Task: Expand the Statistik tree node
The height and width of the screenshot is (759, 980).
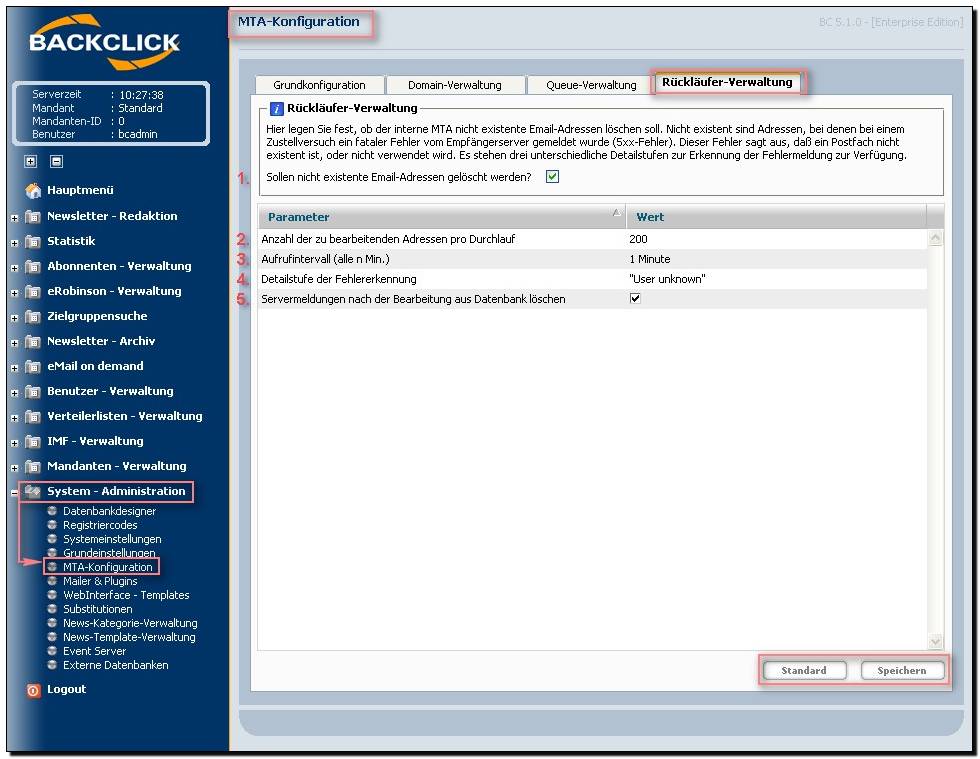Action: 14,243
